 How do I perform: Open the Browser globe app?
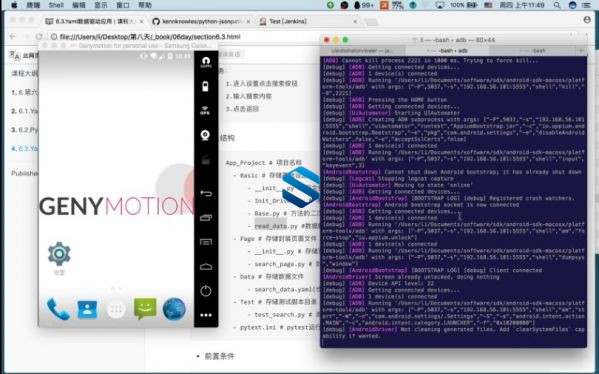174,309
